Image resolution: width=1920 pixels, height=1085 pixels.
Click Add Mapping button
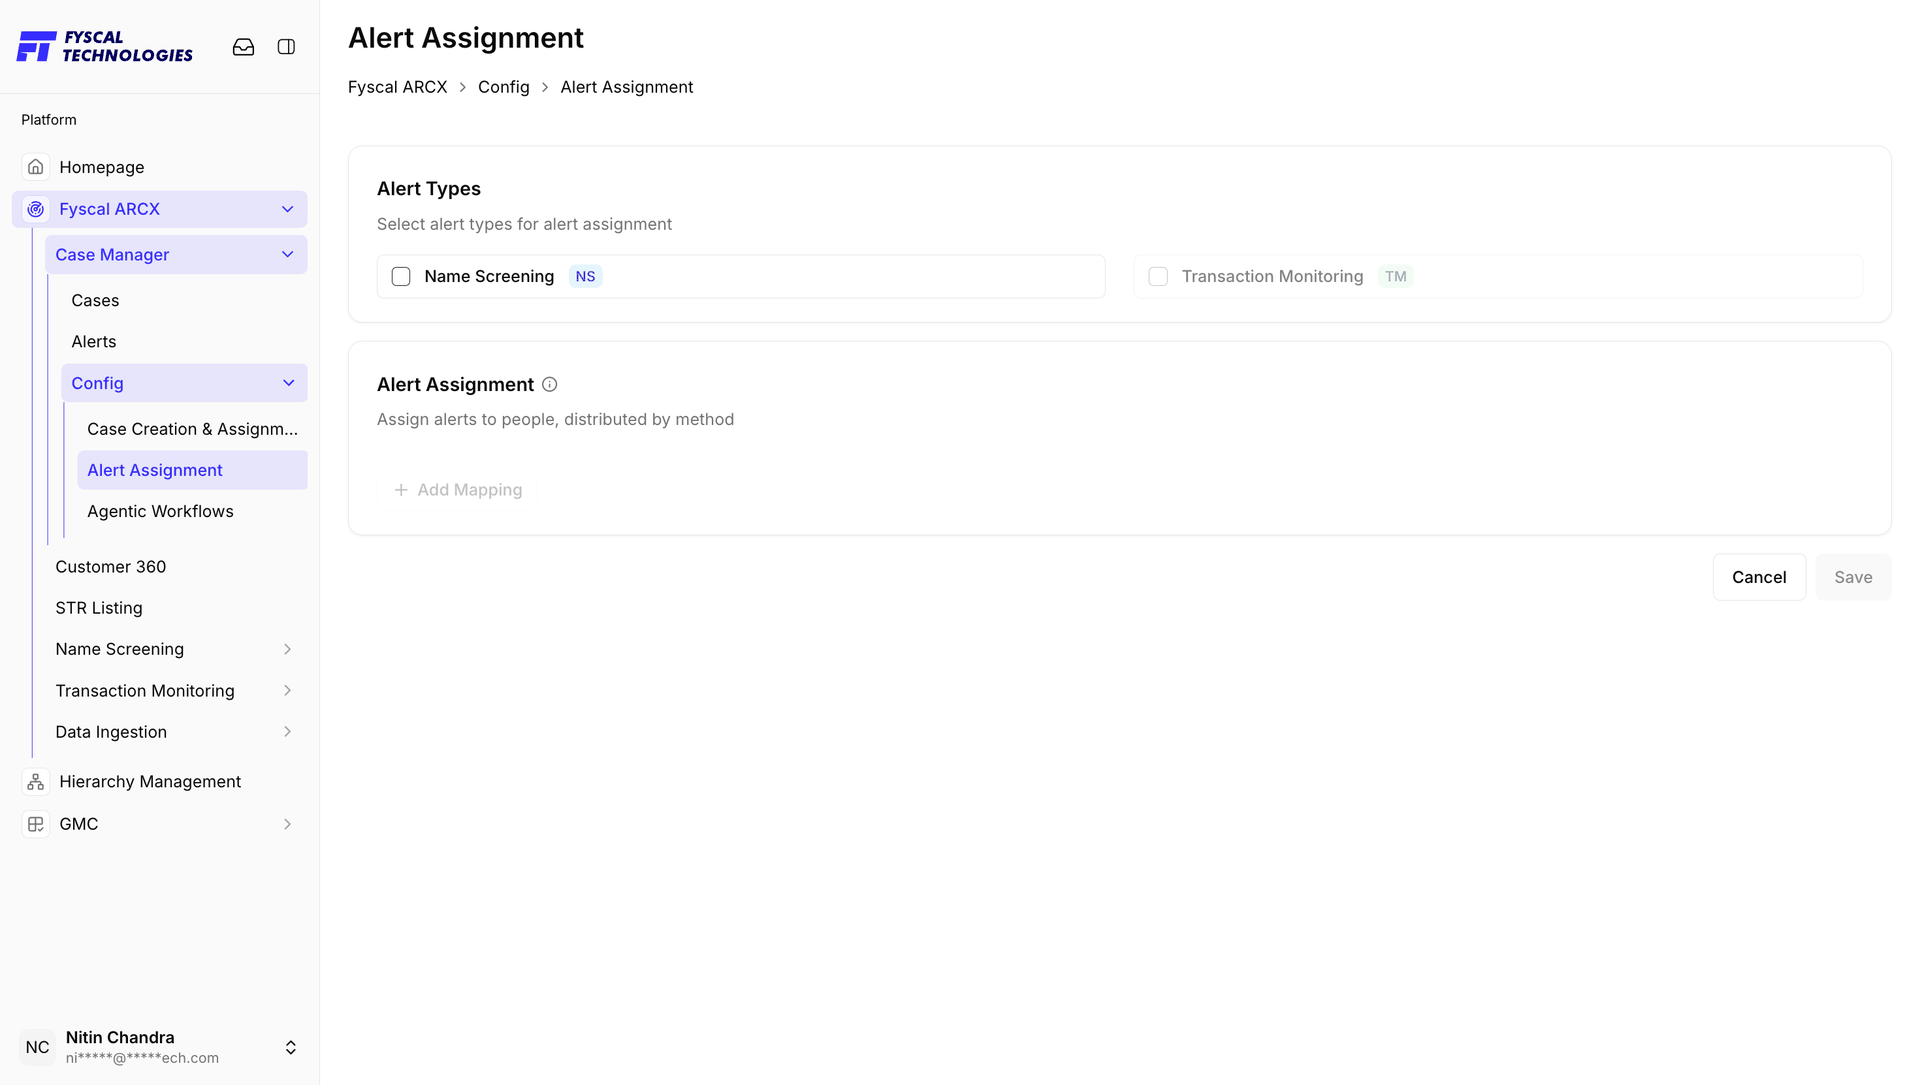click(458, 490)
